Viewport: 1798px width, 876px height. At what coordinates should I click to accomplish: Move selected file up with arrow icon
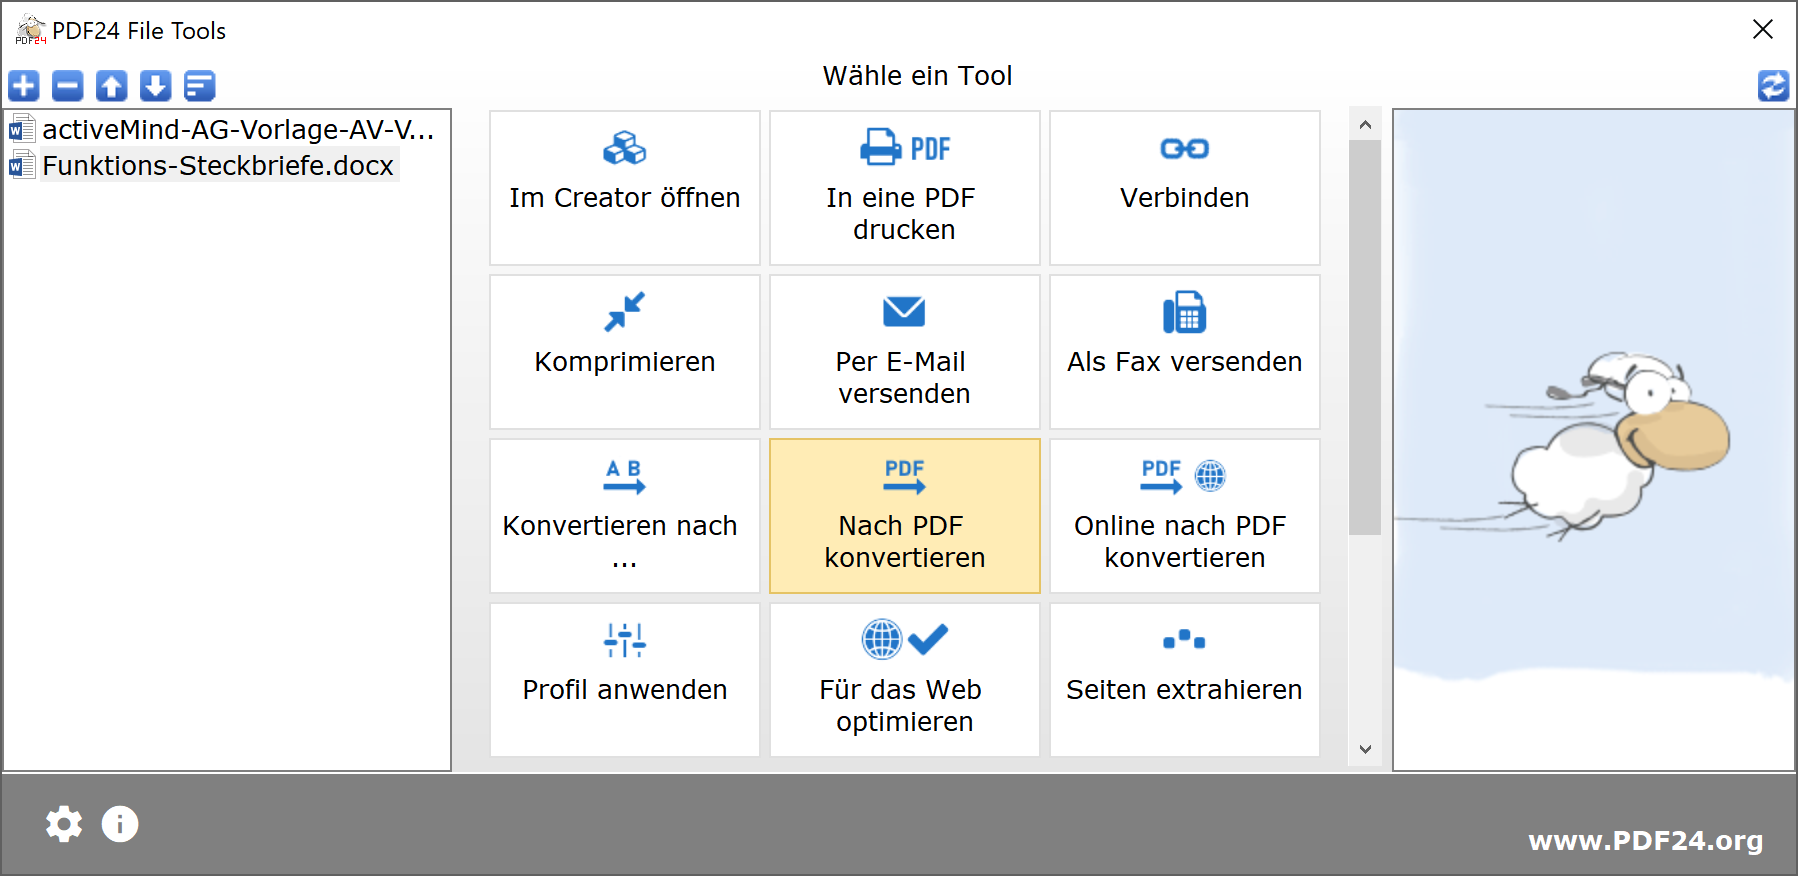click(112, 86)
